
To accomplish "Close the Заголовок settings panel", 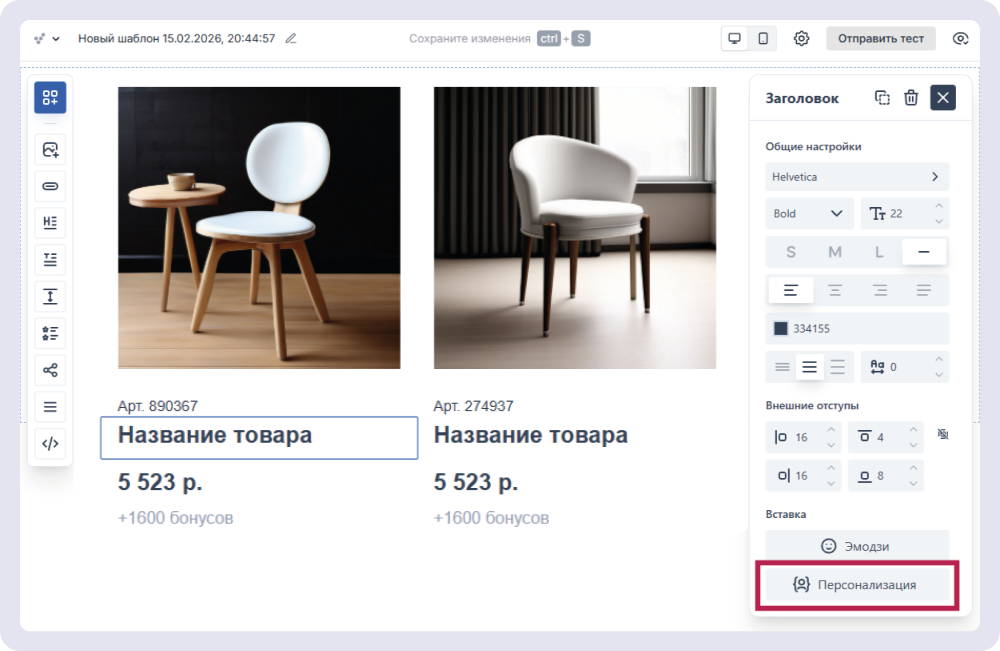I will tap(943, 98).
